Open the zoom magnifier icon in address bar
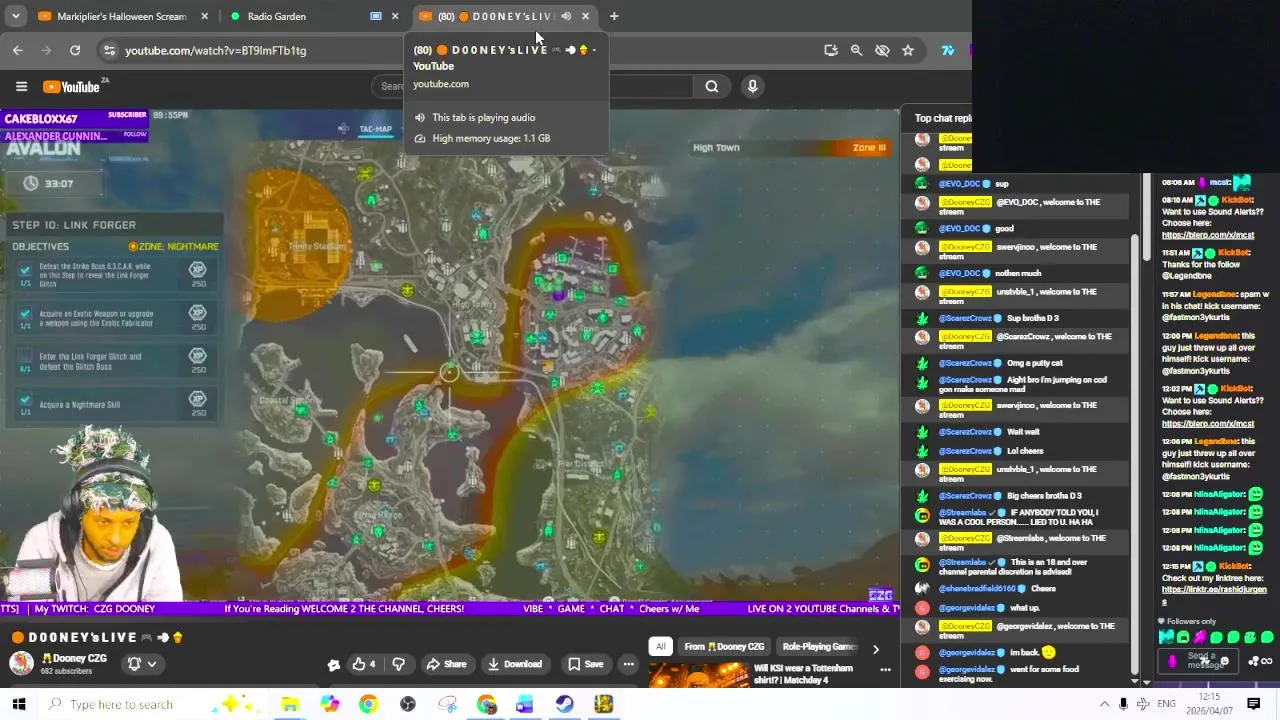The width and height of the screenshot is (1280, 720). coord(856,50)
